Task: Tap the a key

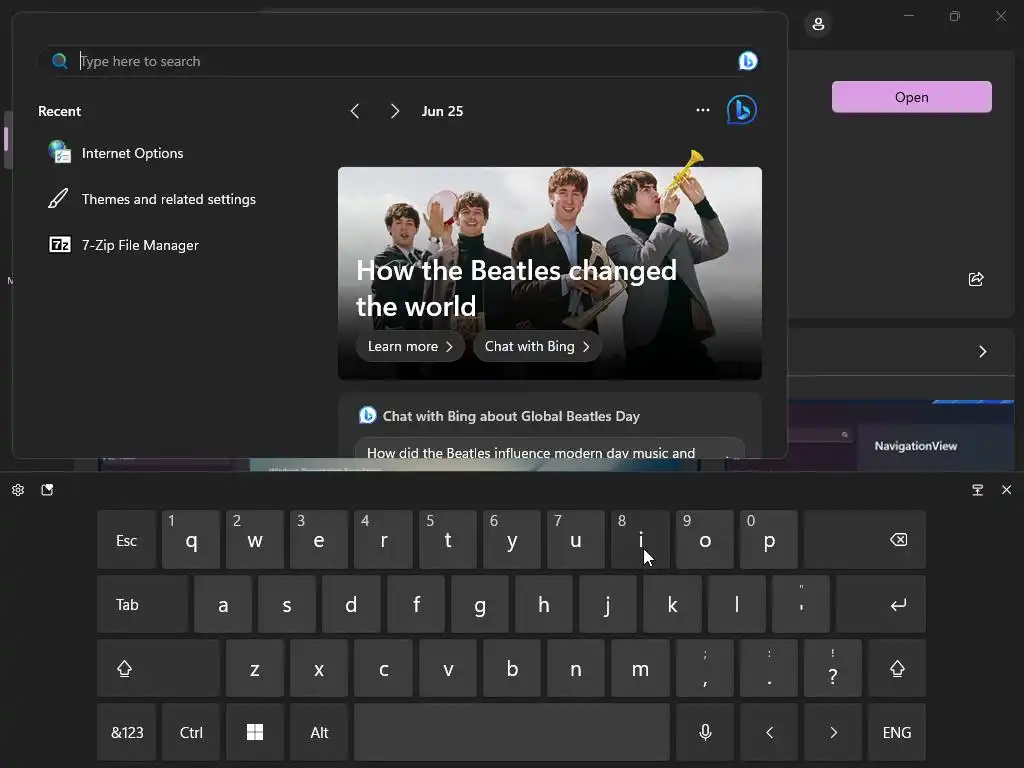Action: point(223,604)
